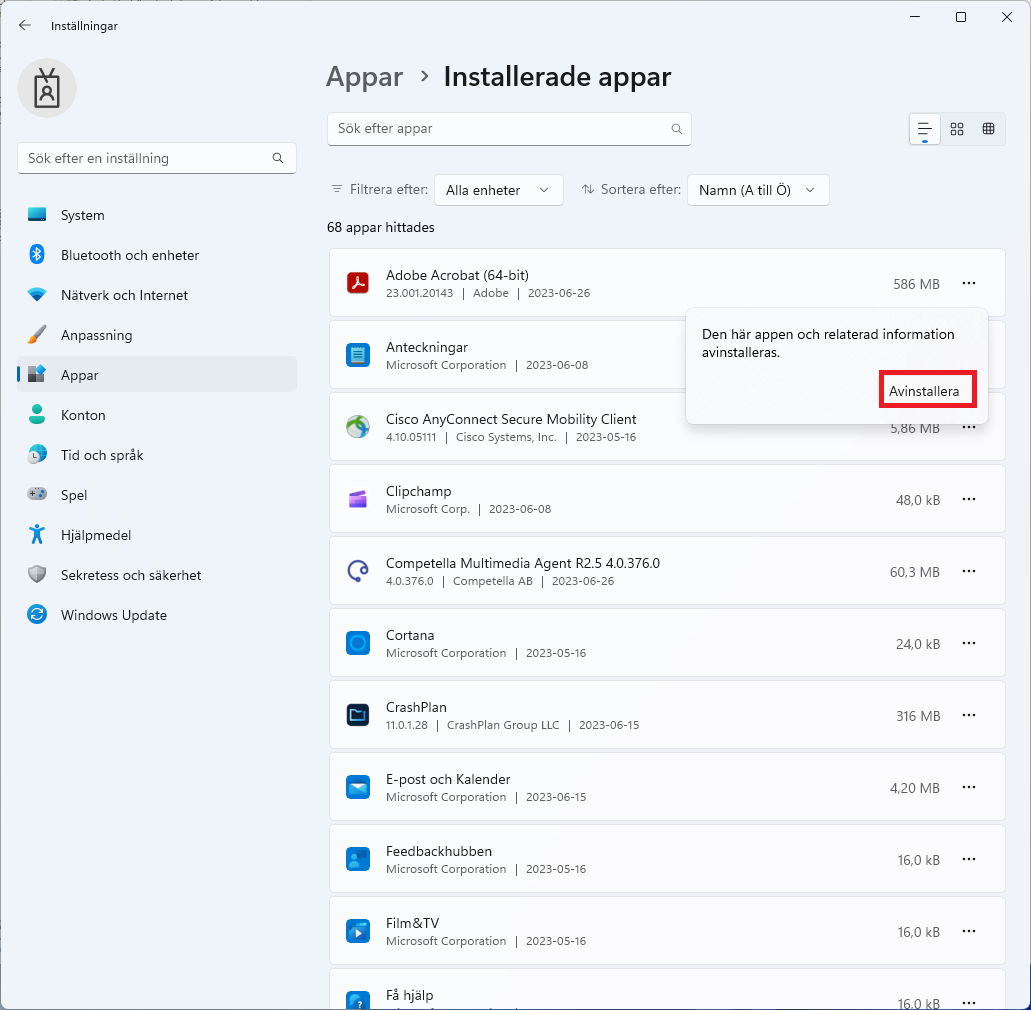Viewport: 1031px width, 1010px height.
Task: Select Appar in the sidebar
Action: [x=156, y=375]
